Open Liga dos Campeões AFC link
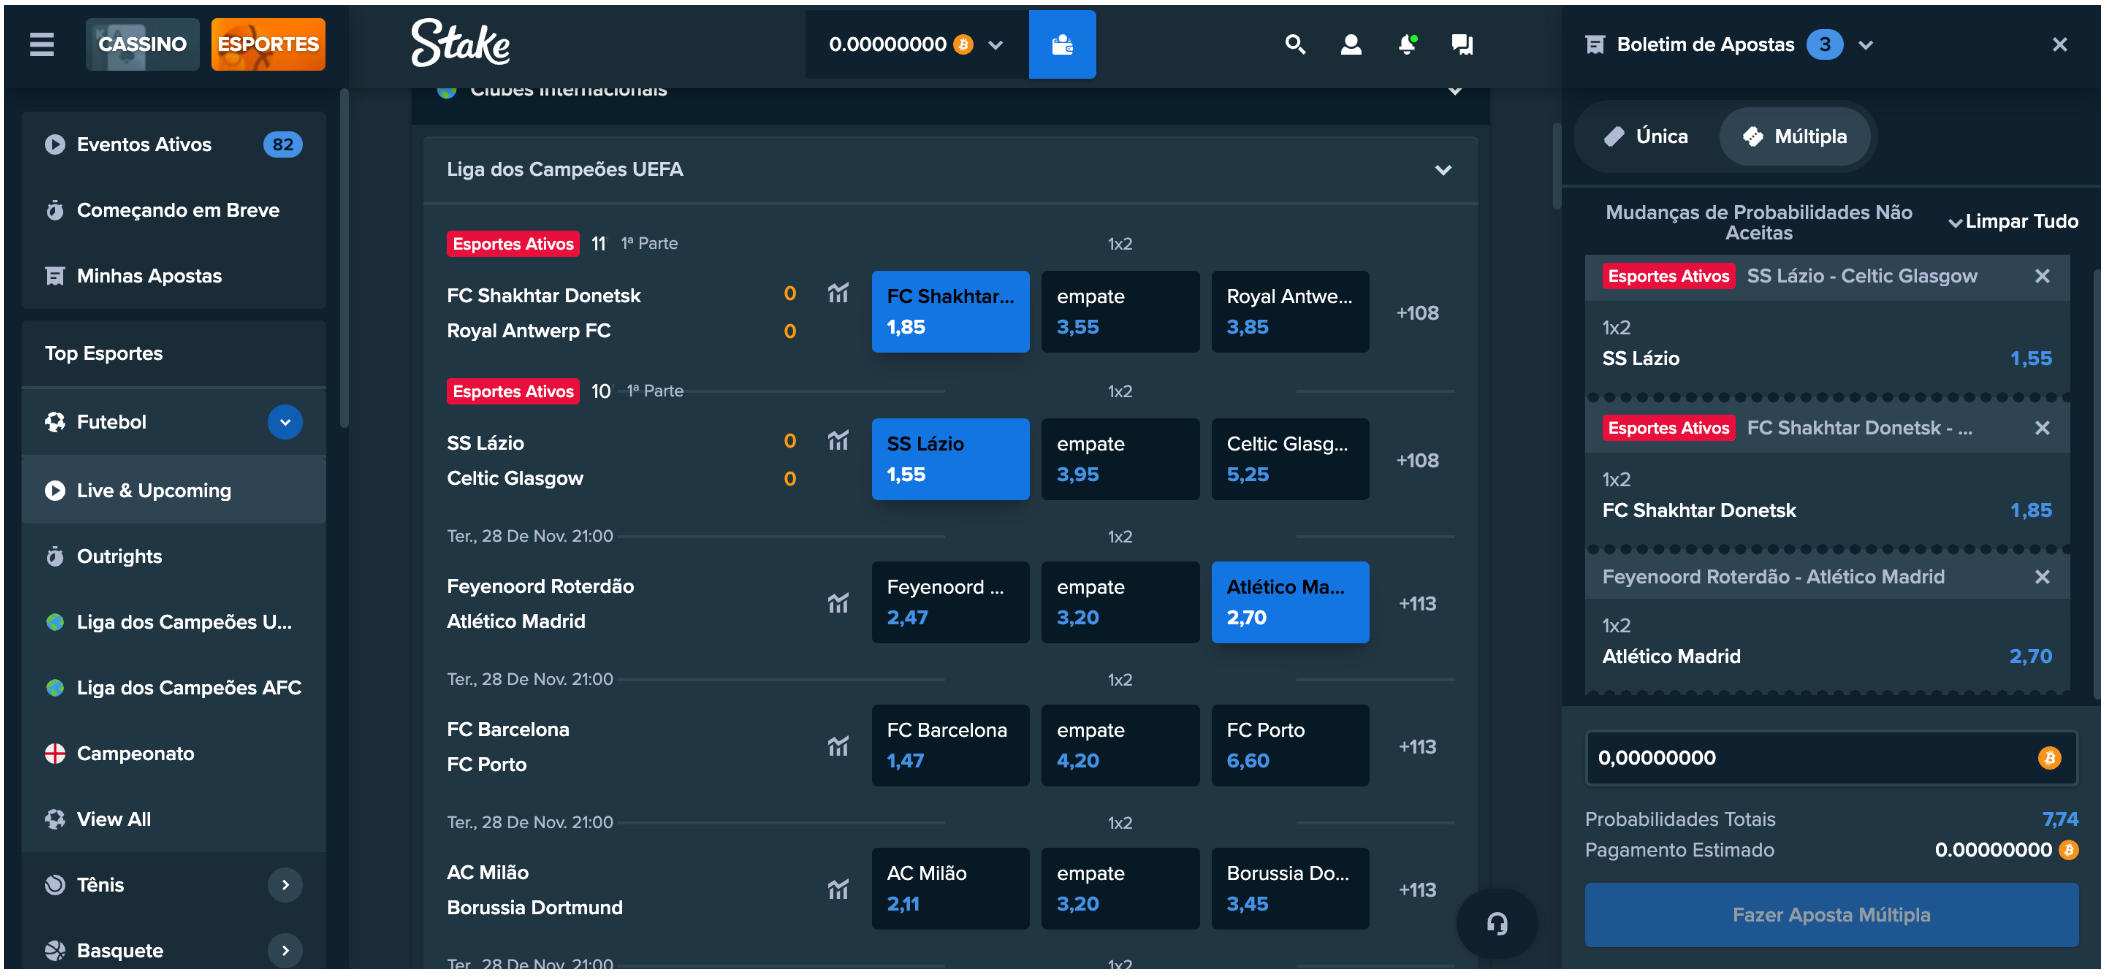Screen dimensions: 2109x977 (173, 688)
